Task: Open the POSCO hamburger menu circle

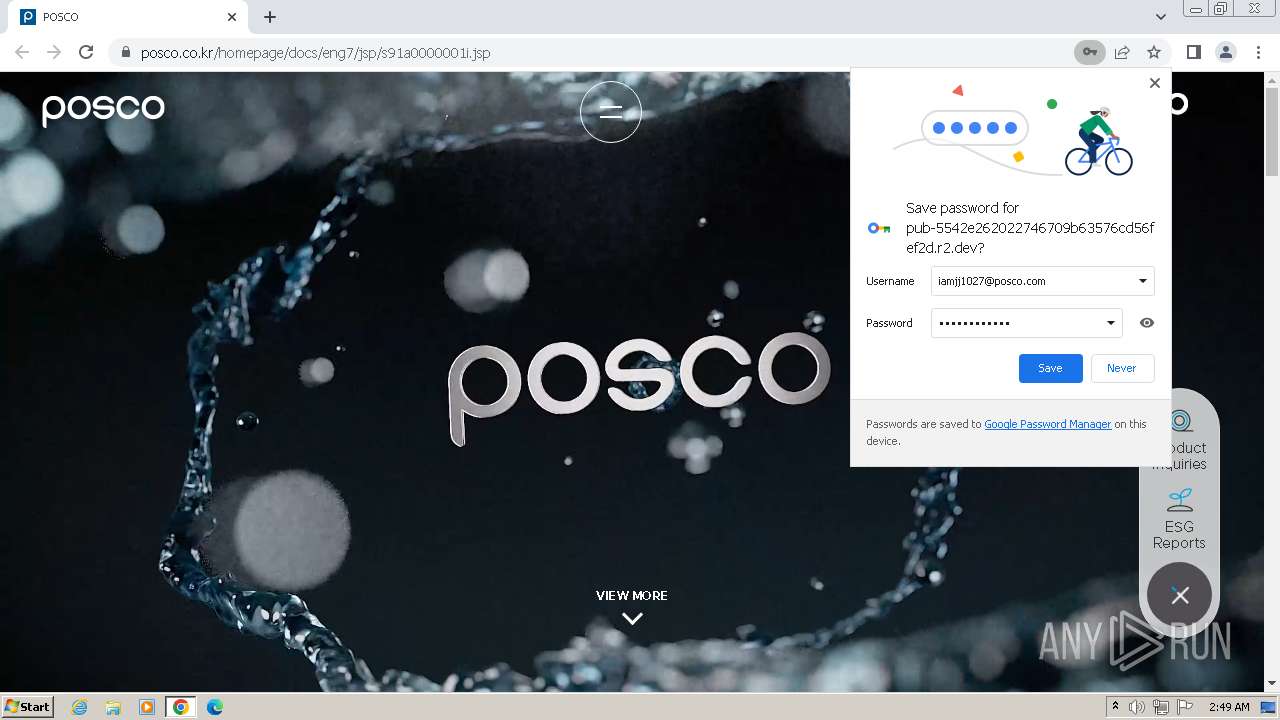Action: click(611, 111)
